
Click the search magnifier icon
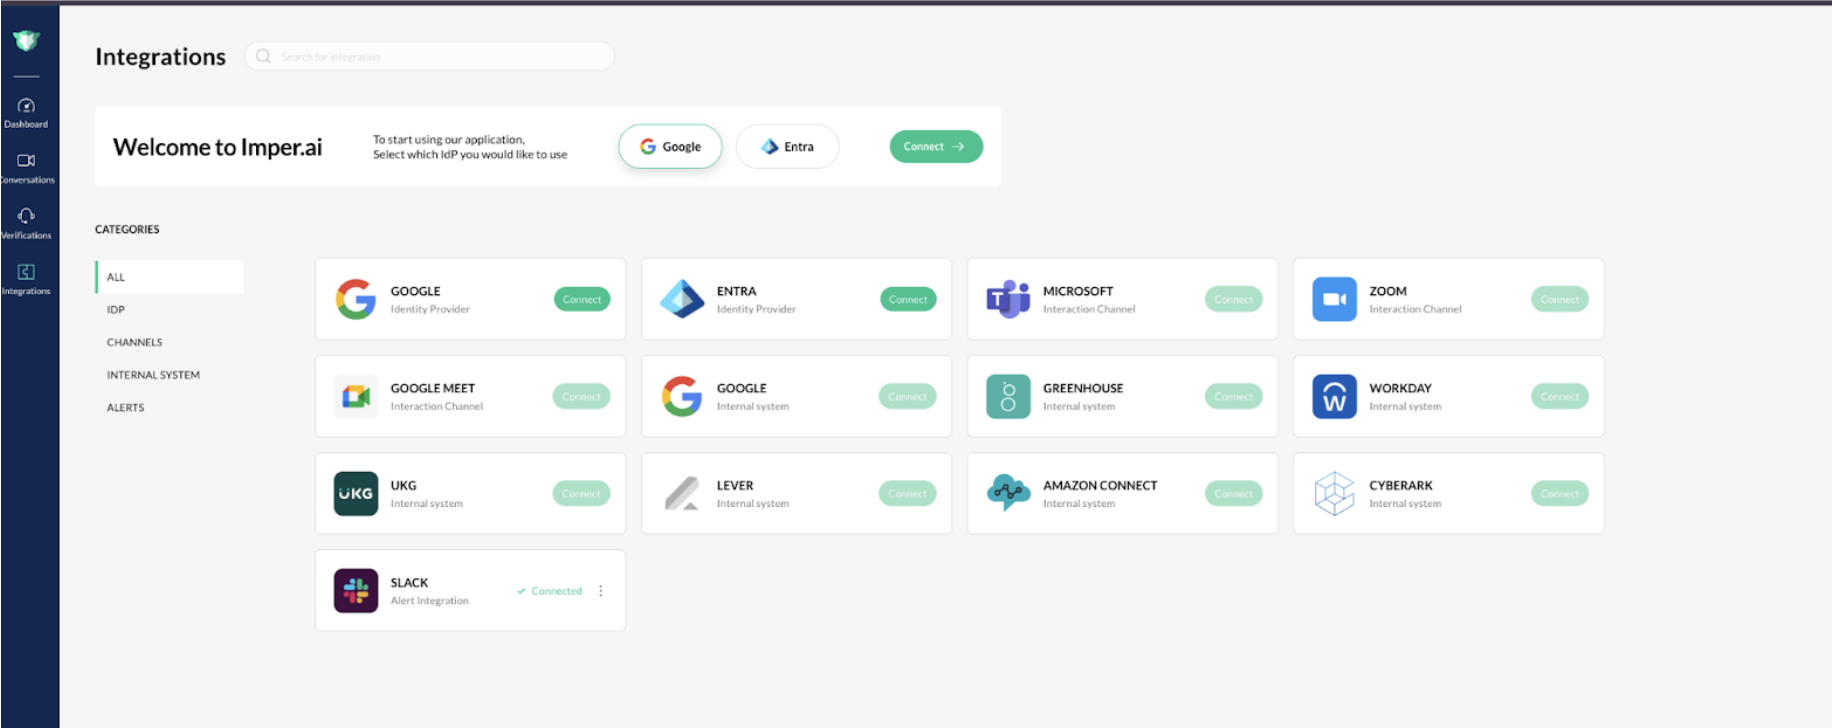[x=264, y=56]
